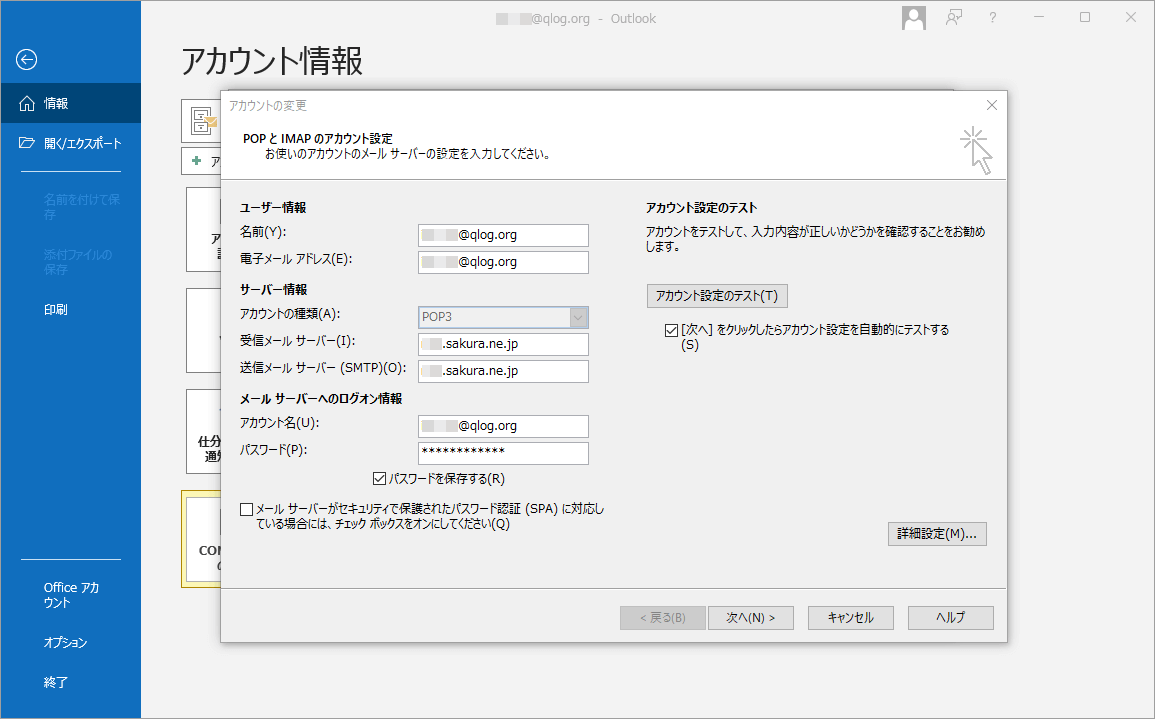Click the 受信メール サーバー(I) field
Screen dimensions: 1155x719
503,344
